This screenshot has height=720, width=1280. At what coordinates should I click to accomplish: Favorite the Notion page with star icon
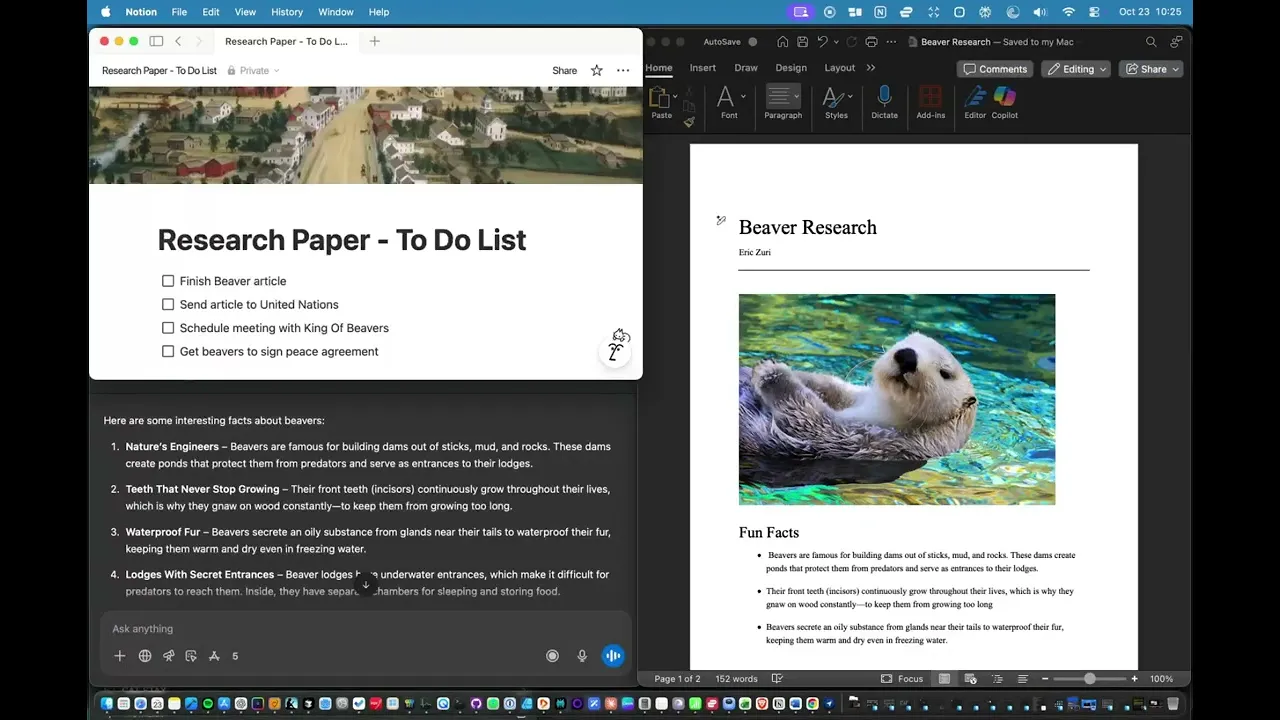coord(597,71)
